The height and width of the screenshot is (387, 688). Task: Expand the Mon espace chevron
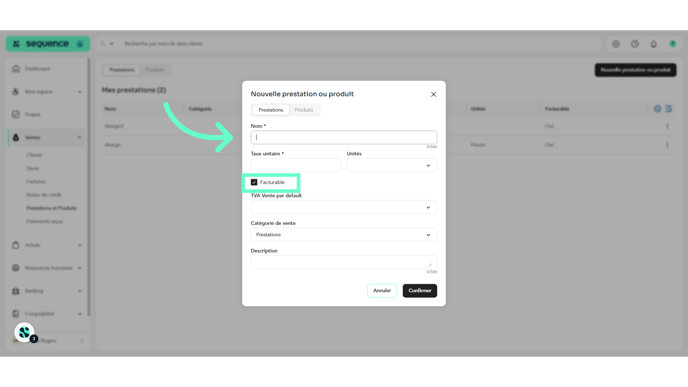click(x=79, y=92)
